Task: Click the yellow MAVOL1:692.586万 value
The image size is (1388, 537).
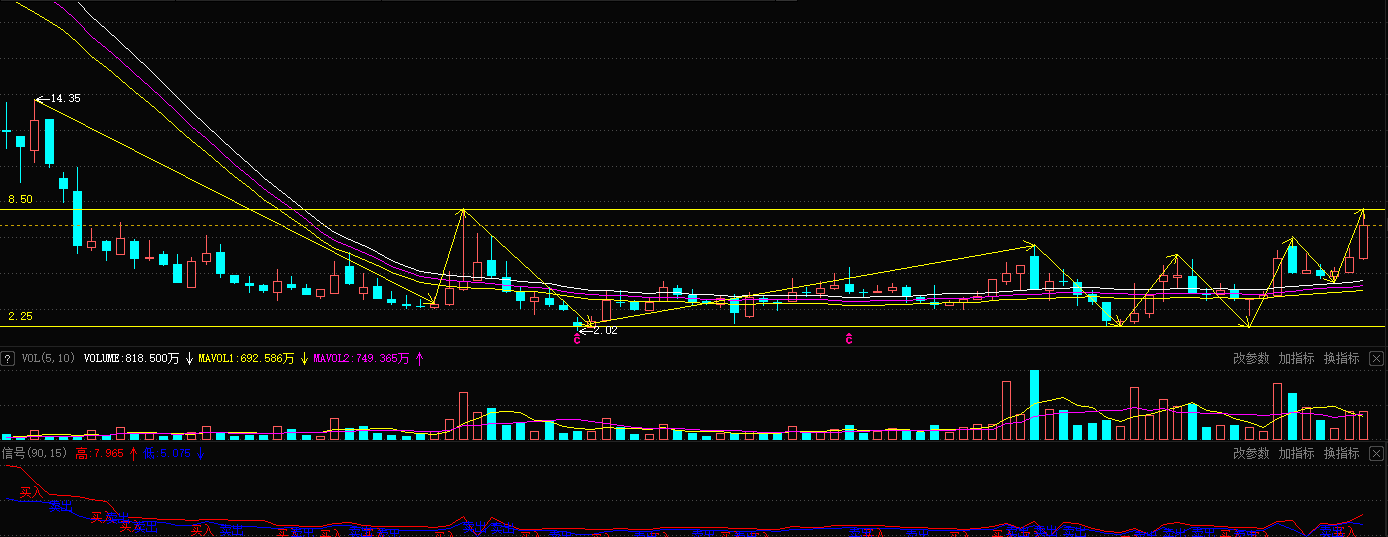Action: click(x=246, y=358)
